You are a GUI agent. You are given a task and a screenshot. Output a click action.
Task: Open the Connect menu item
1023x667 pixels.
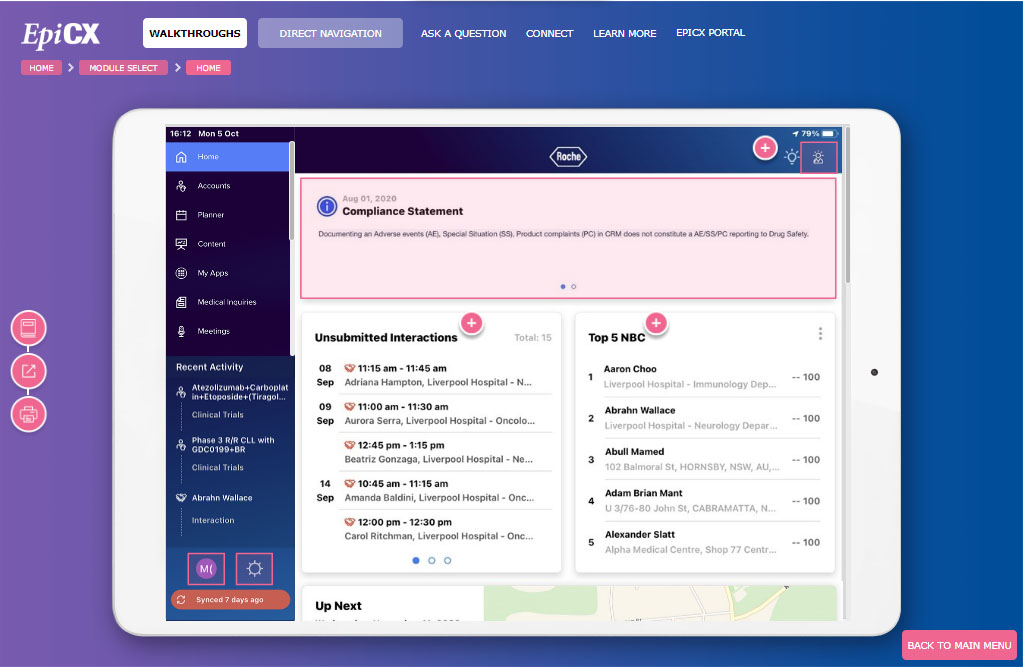[x=549, y=33]
